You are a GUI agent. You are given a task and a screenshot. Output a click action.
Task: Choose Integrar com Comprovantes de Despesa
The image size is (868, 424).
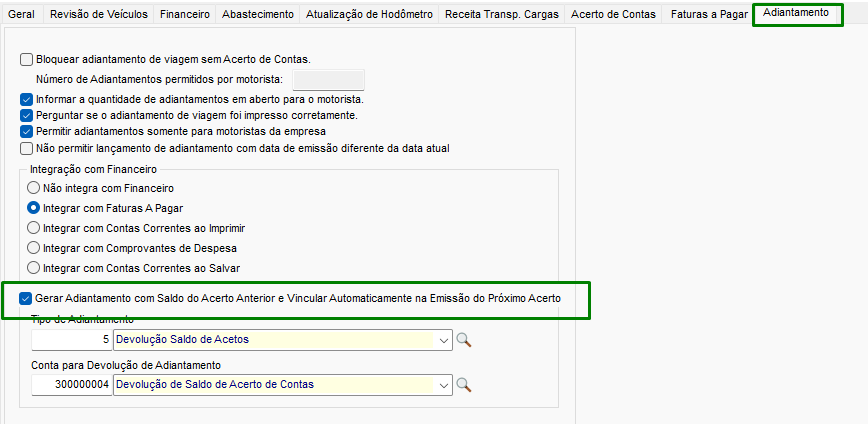tap(34, 247)
